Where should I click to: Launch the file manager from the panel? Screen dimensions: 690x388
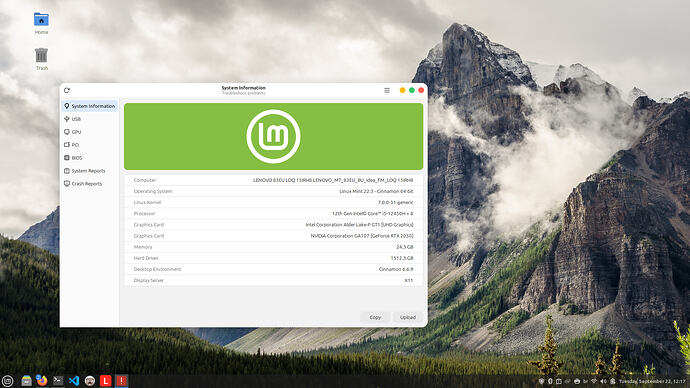click(x=26, y=381)
